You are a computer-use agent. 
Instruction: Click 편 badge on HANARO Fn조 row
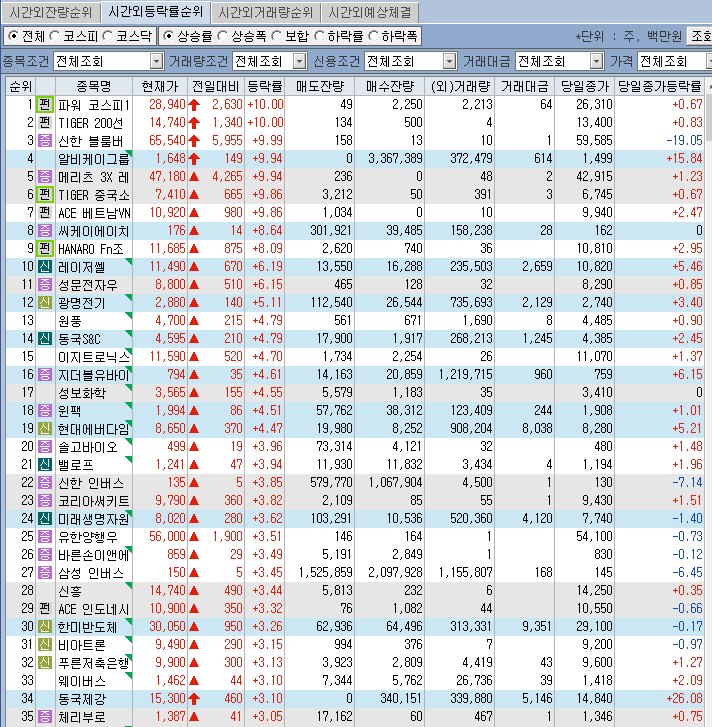44,249
